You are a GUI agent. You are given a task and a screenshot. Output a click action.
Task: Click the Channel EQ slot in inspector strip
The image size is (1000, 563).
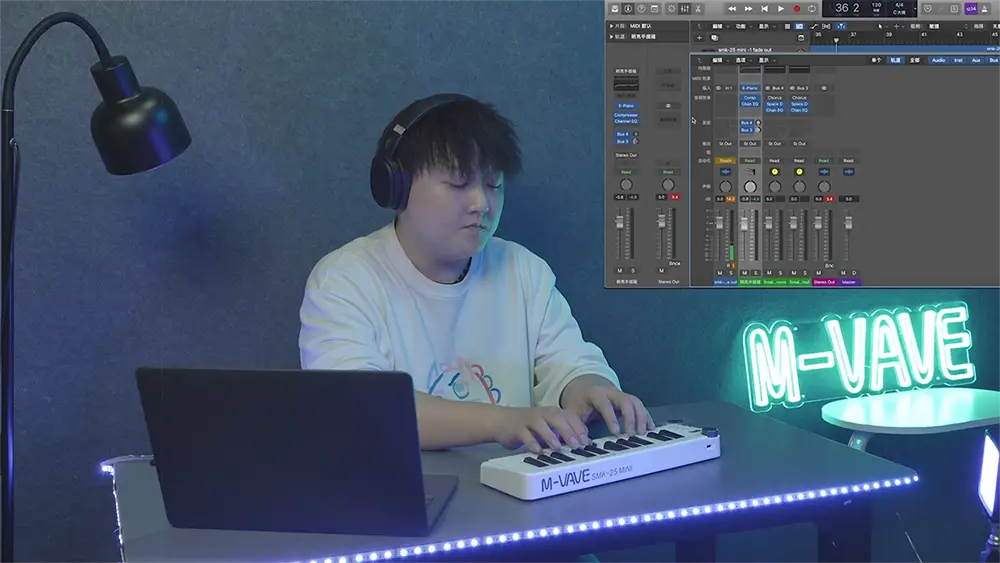(626, 121)
